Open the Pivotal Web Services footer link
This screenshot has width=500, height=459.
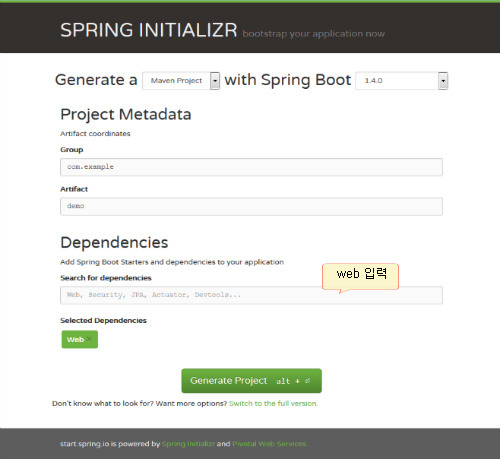(269, 444)
